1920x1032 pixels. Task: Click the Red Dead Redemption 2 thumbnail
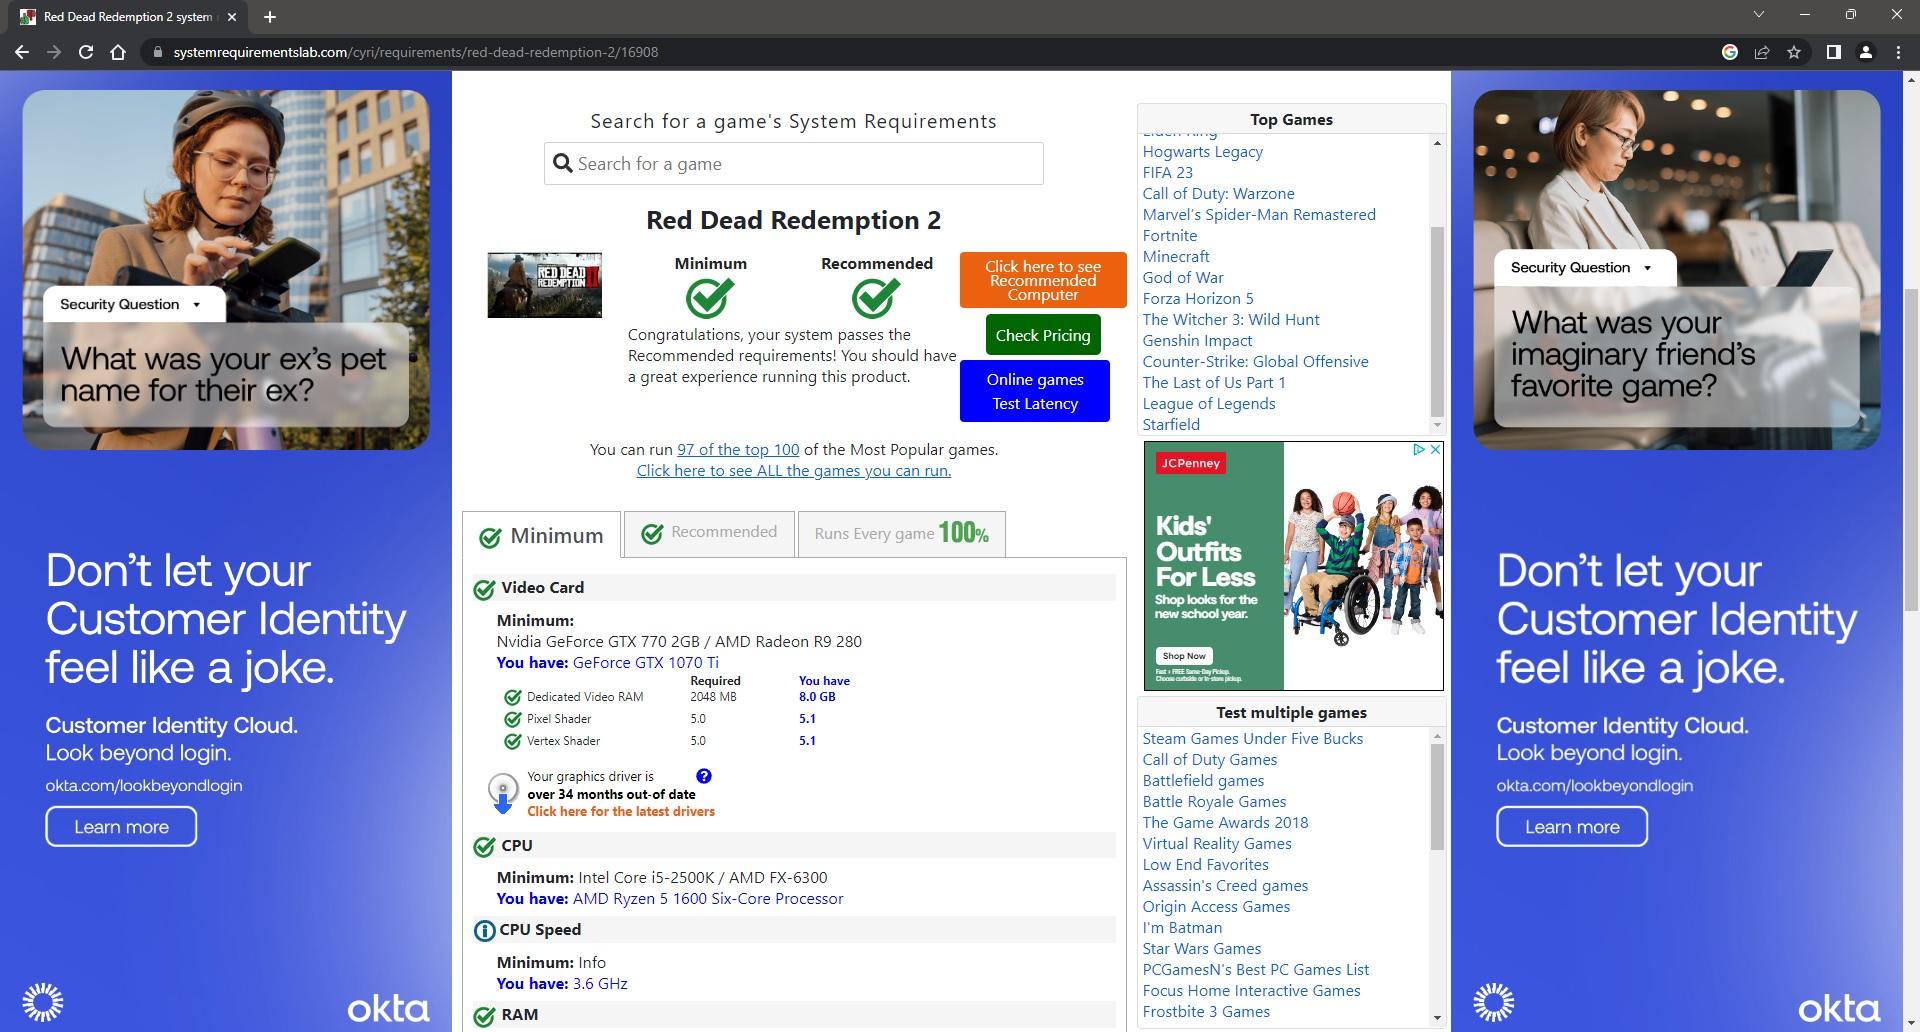pos(544,285)
